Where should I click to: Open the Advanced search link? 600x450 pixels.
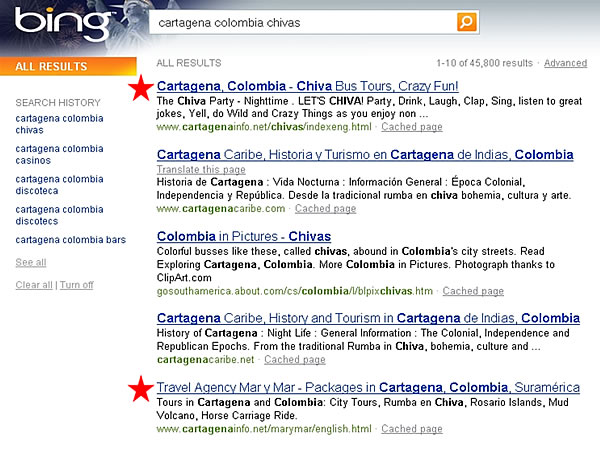click(x=565, y=63)
